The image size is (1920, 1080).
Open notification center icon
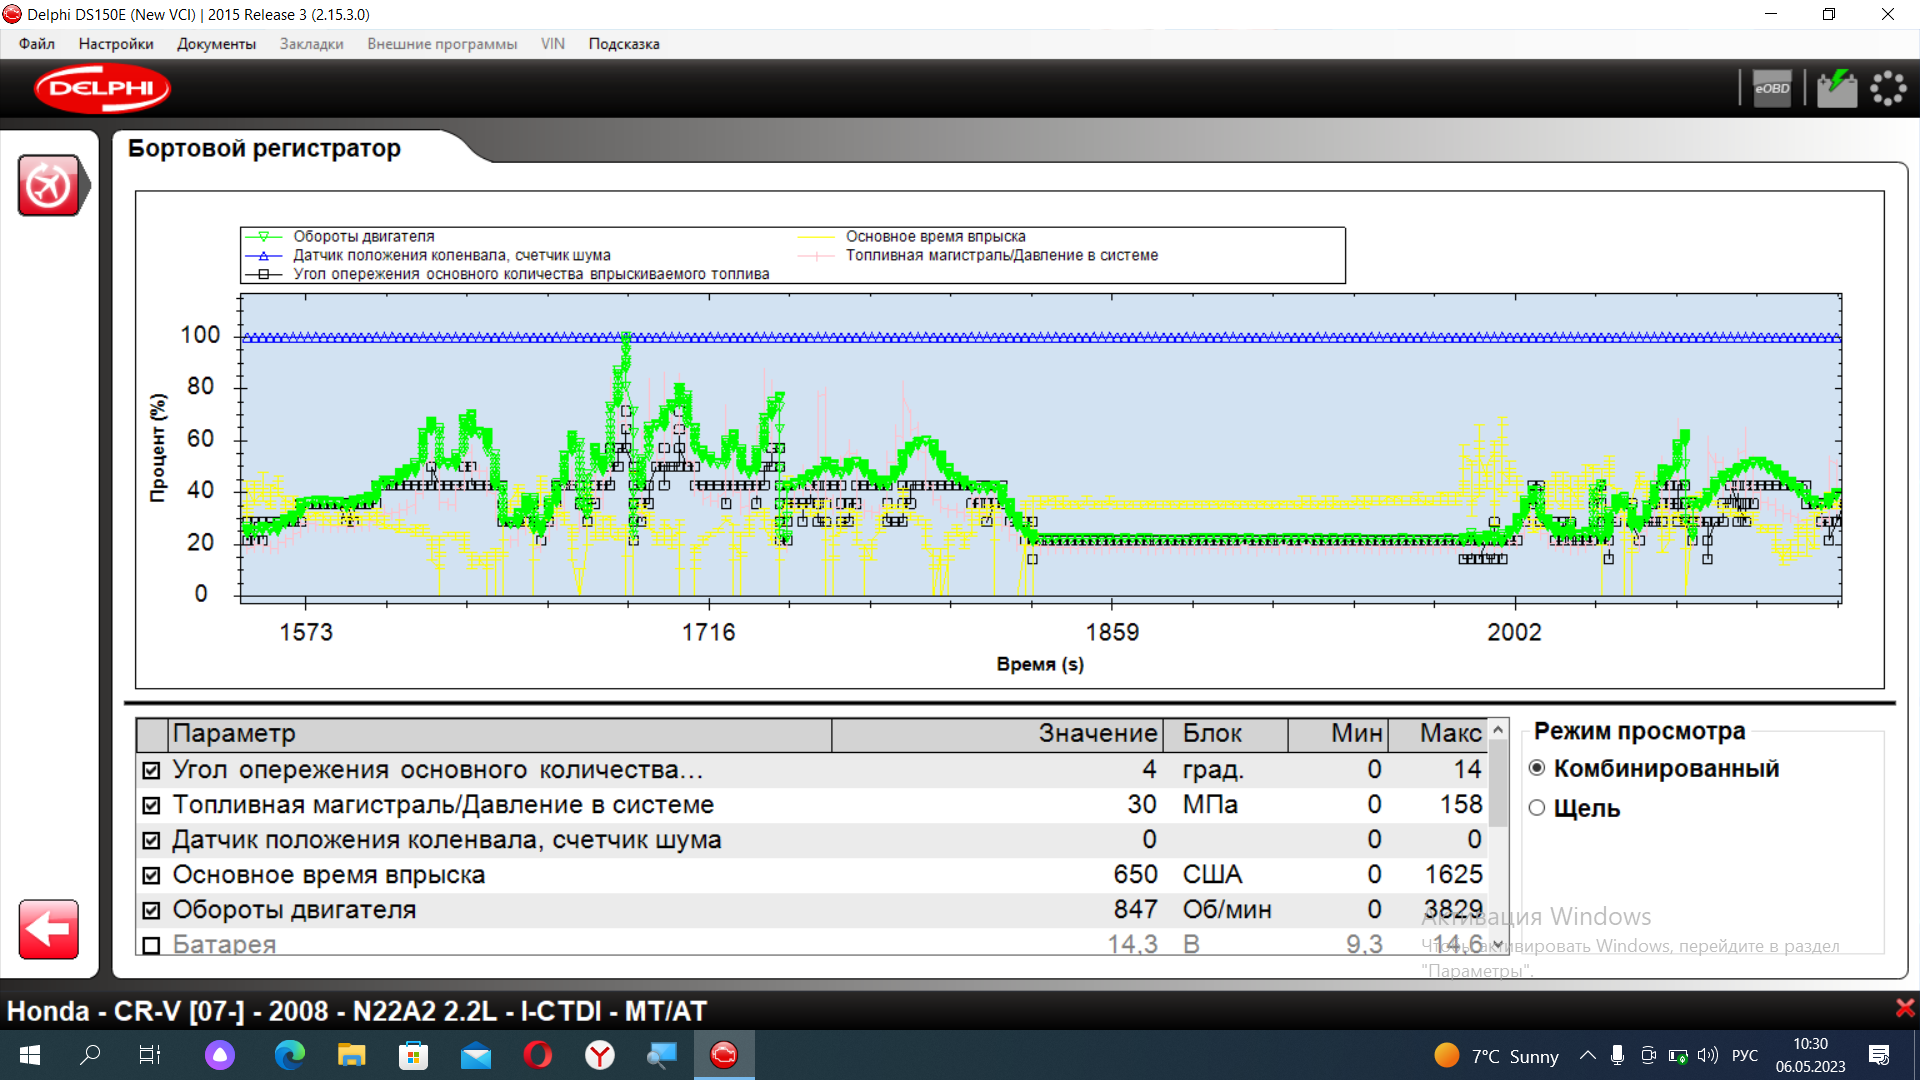(x=1878, y=1055)
